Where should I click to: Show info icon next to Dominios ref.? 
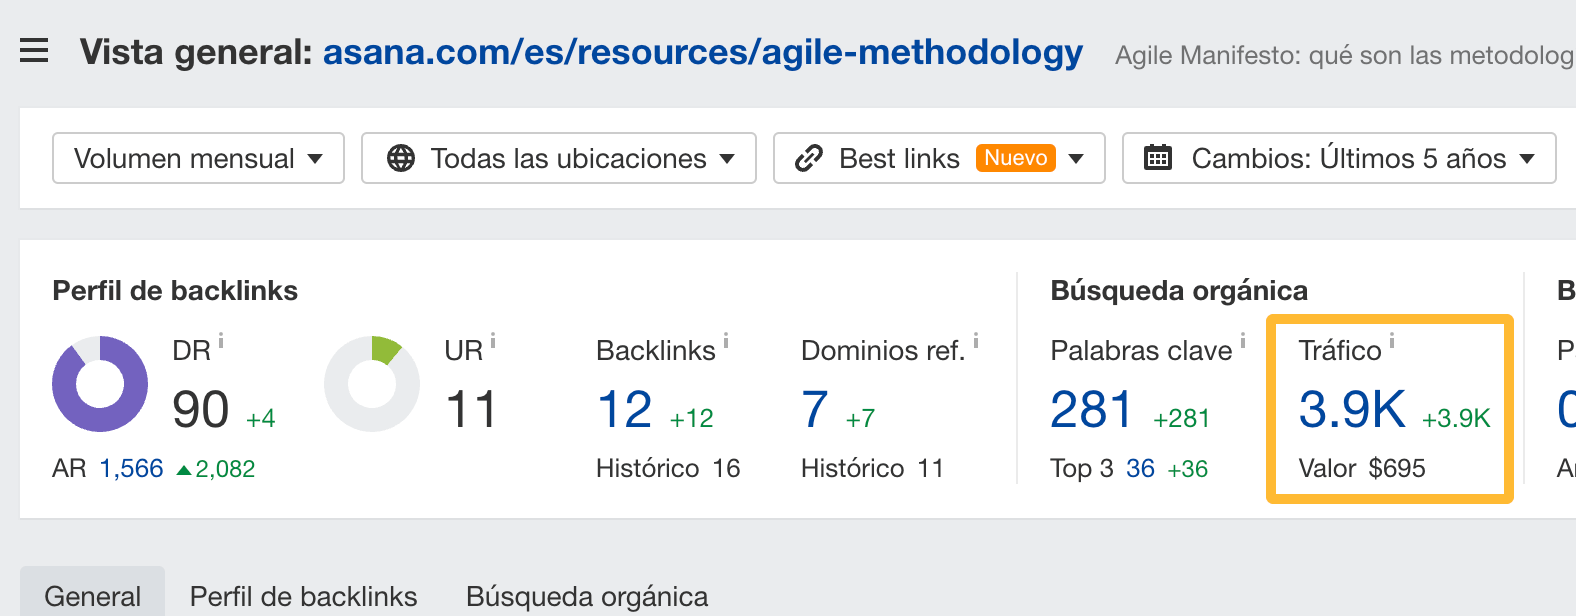tap(976, 341)
